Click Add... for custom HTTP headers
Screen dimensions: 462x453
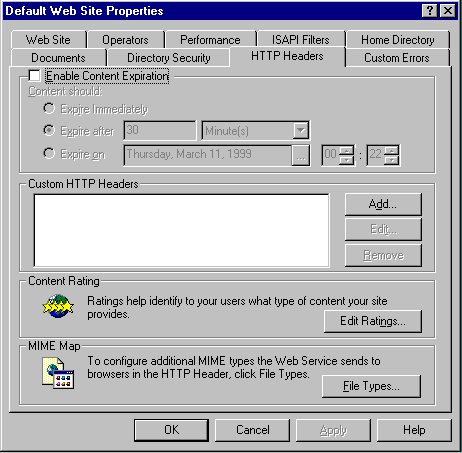pyautogui.click(x=383, y=204)
